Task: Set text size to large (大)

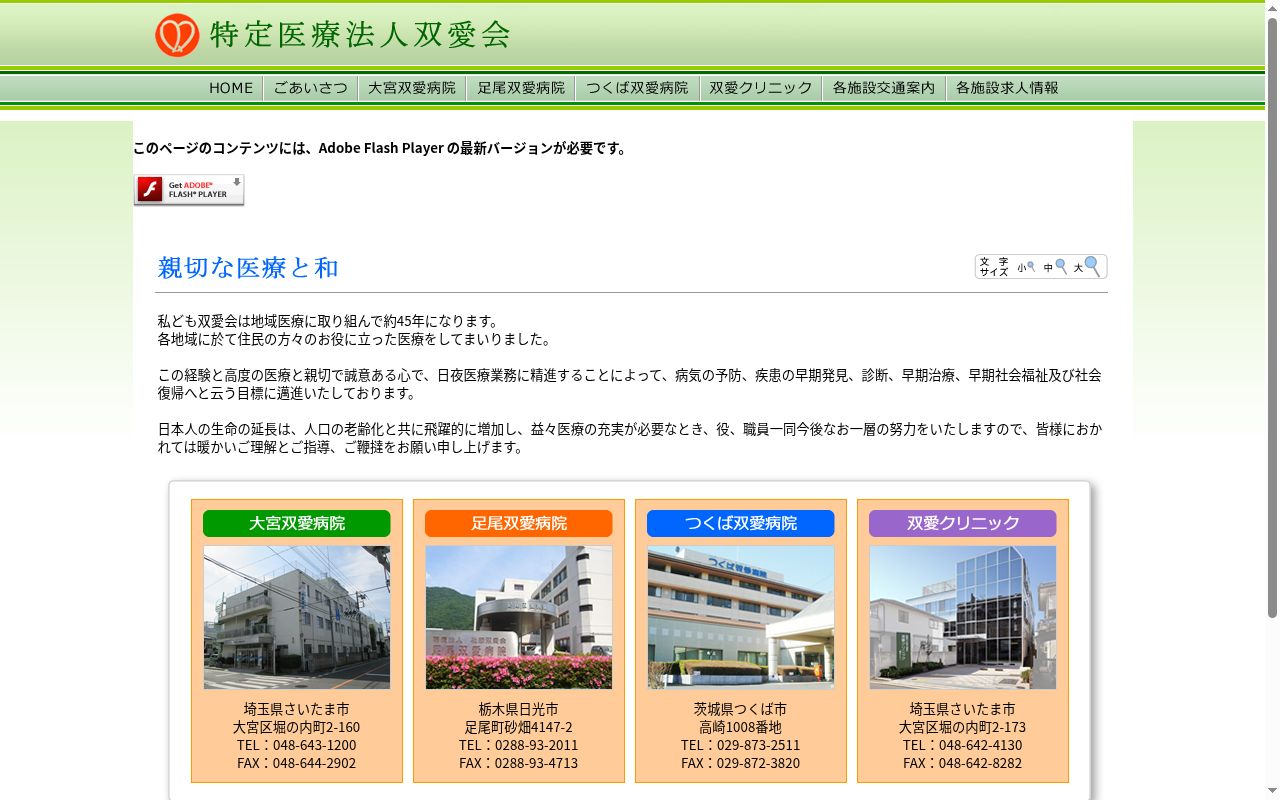Action: tap(1087, 267)
